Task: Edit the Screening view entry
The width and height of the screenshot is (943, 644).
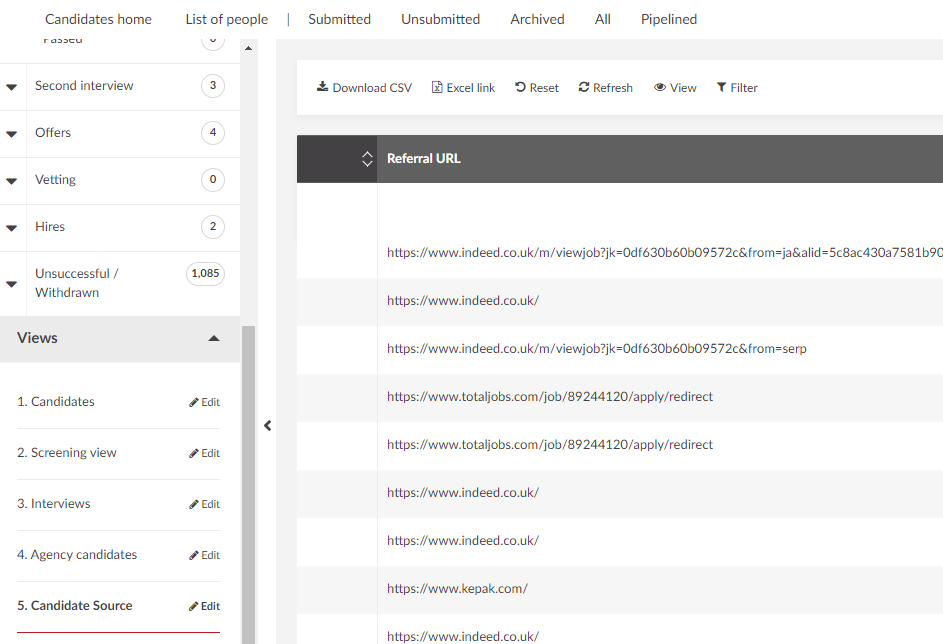Action: coord(204,453)
